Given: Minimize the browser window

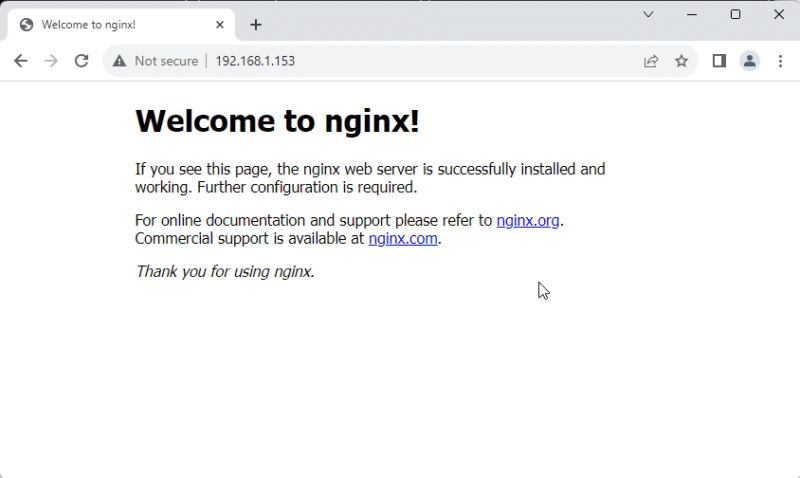Looking at the screenshot, I should [692, 14].
